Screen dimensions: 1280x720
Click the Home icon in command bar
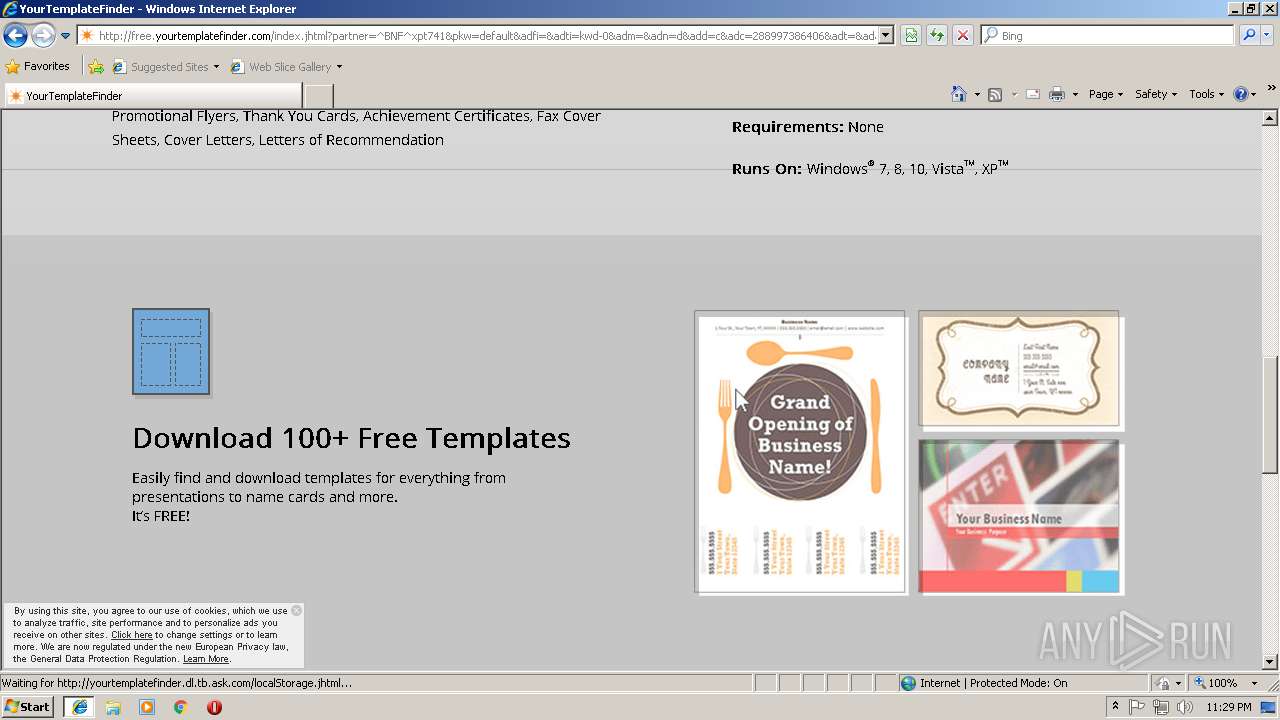(x=958, y=94)
